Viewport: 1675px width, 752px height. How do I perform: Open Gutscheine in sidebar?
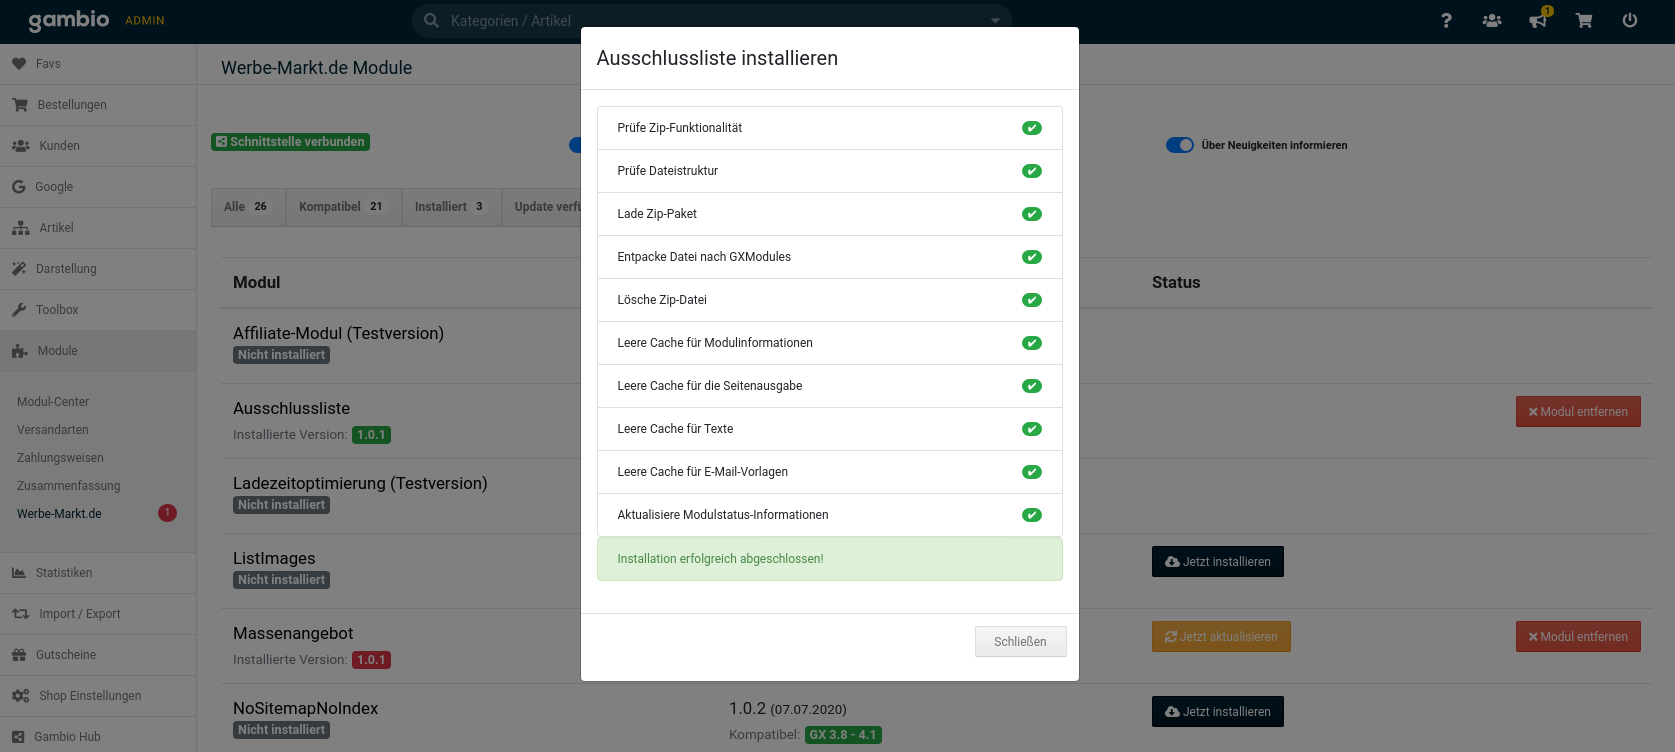point(98,654)
